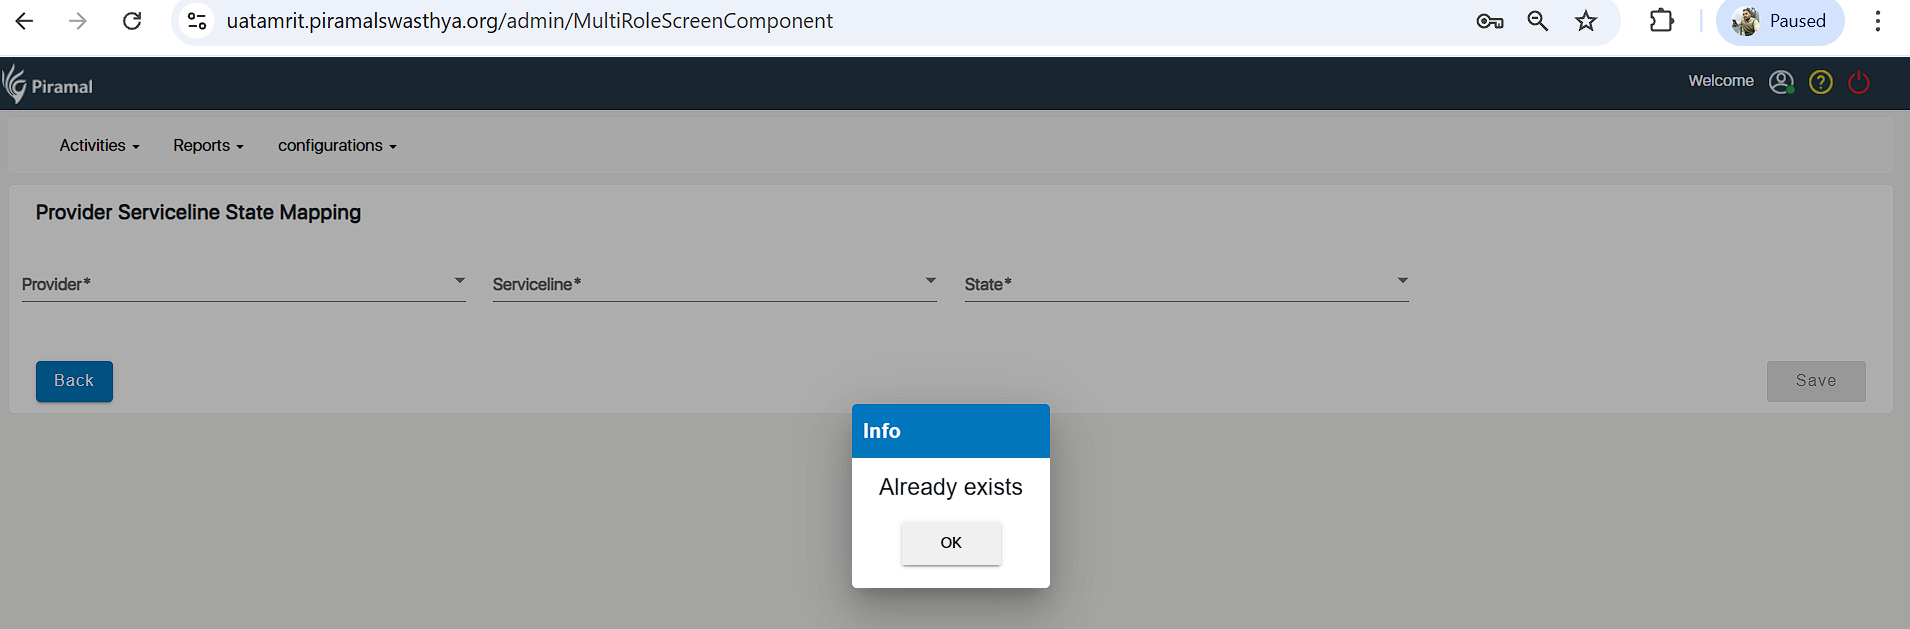Open the saved passwords key icon

coord(1489,21)
